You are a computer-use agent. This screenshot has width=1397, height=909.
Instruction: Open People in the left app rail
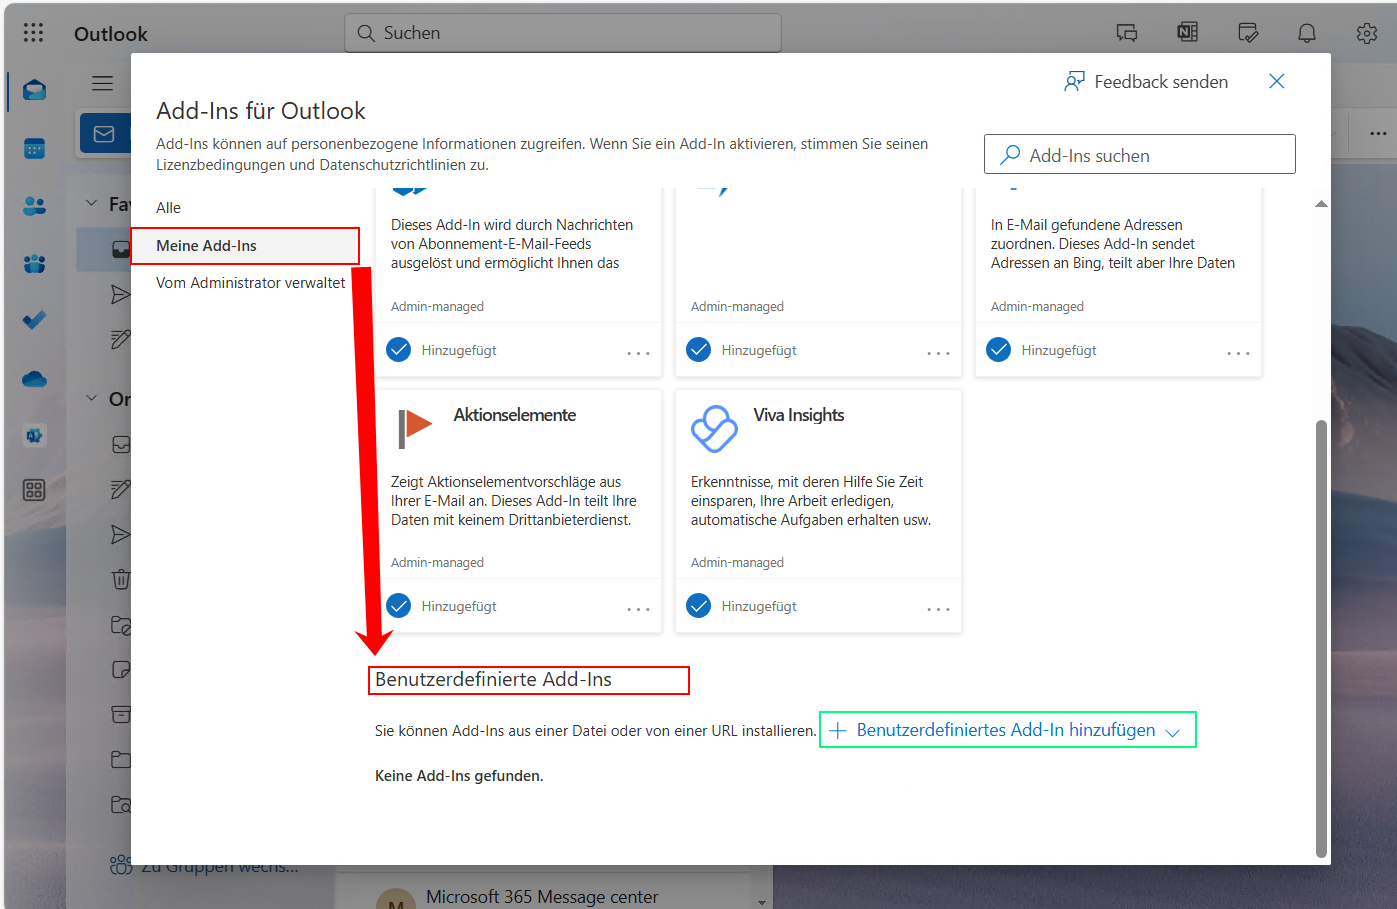(x=34, y=206)
